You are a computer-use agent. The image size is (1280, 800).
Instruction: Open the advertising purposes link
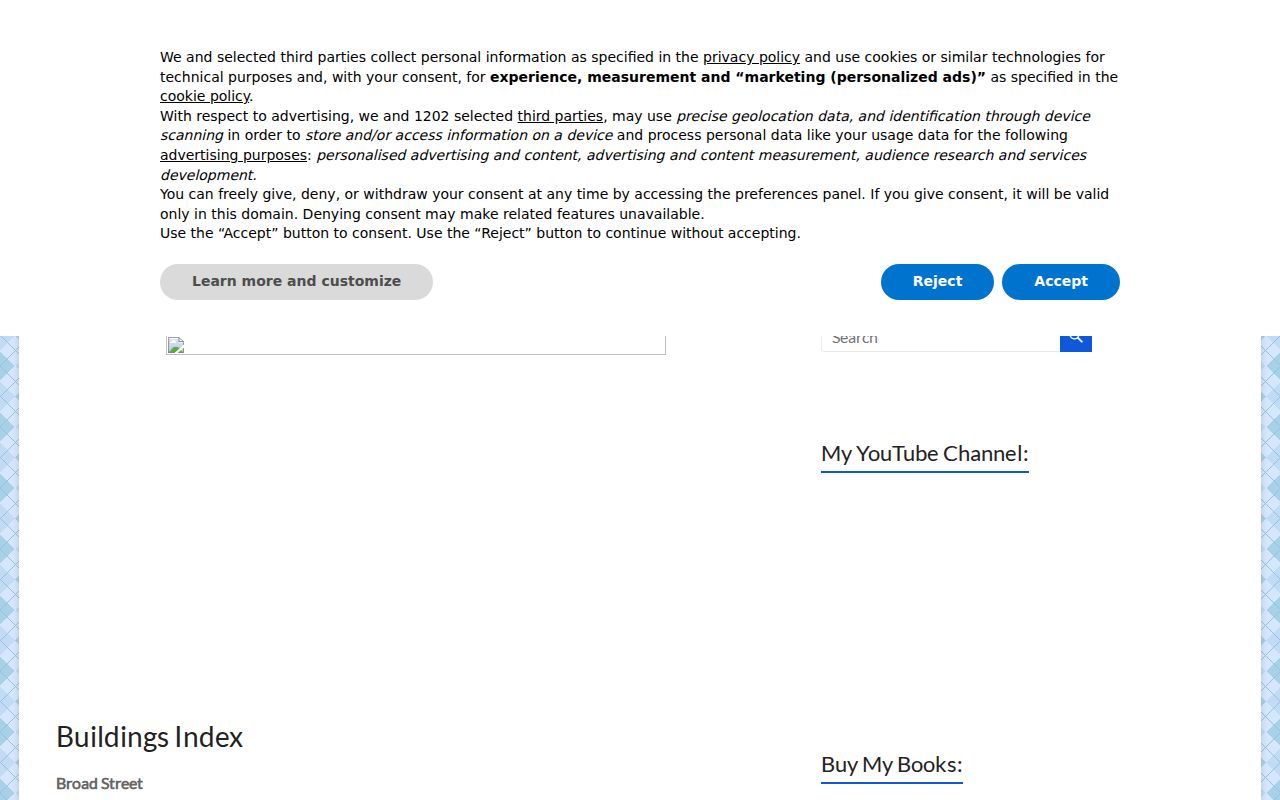(x=233, y=156)
